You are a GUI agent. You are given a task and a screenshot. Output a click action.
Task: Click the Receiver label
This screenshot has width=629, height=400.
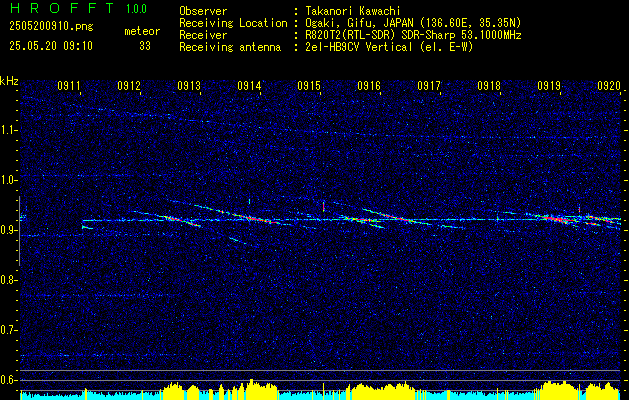203,35
